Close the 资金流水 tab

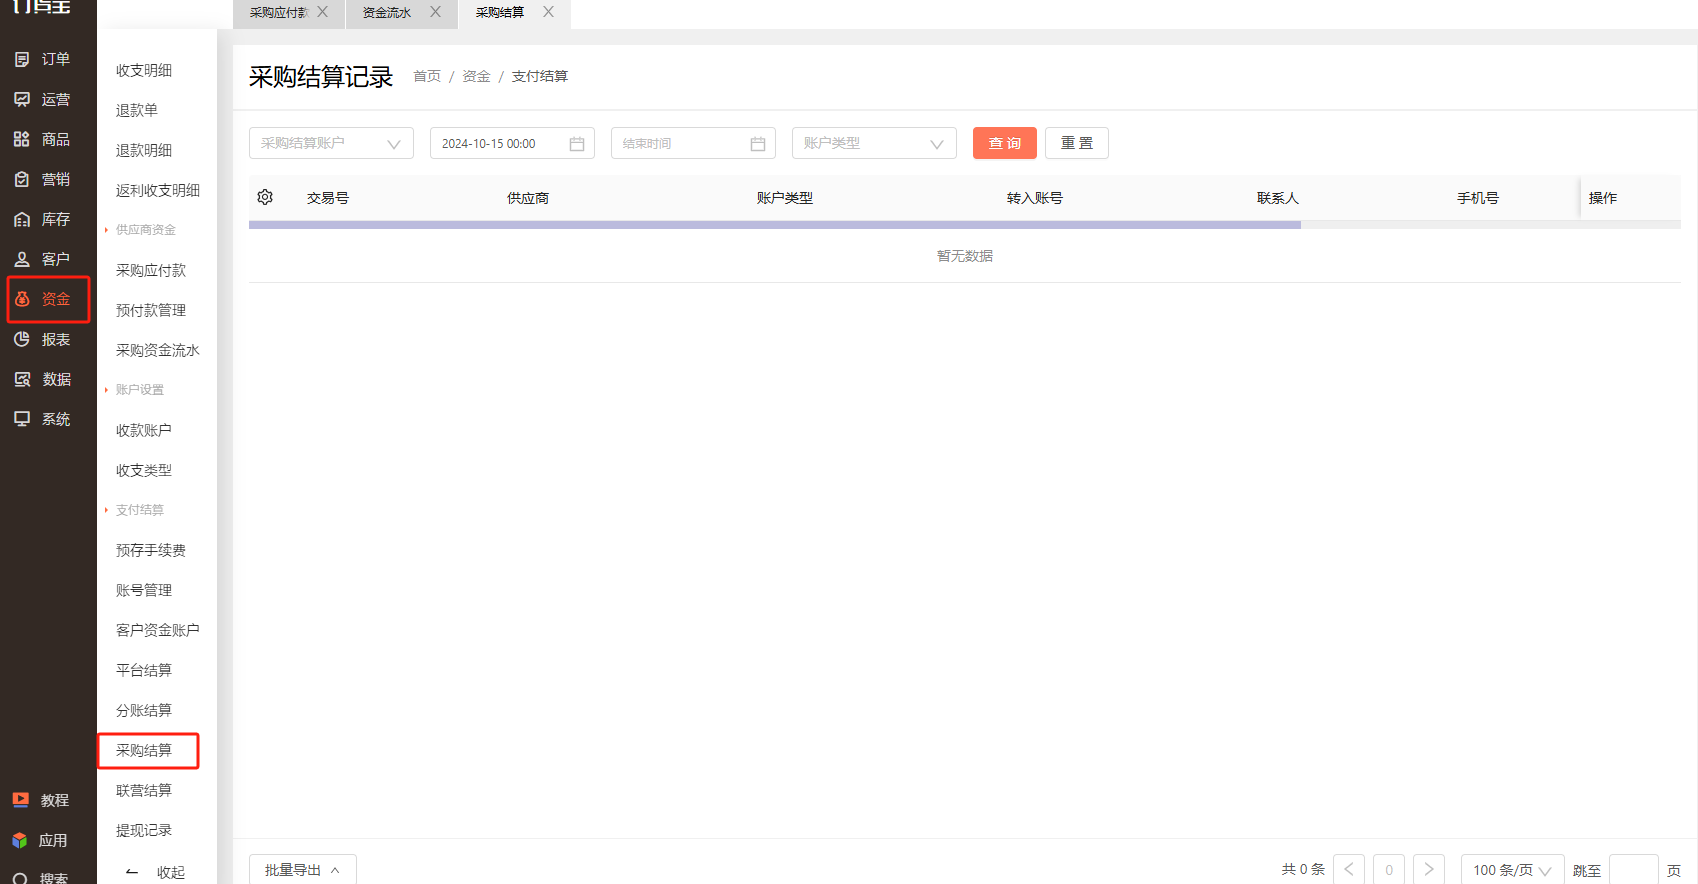coord(435,12)
